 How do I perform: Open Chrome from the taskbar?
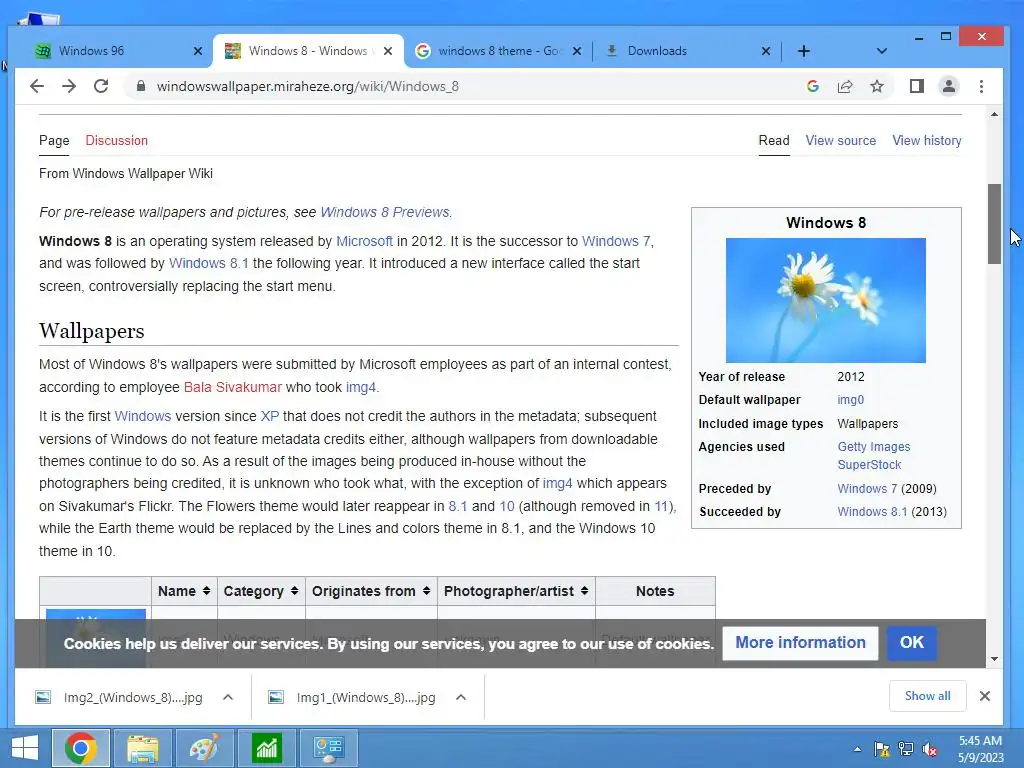81,748
